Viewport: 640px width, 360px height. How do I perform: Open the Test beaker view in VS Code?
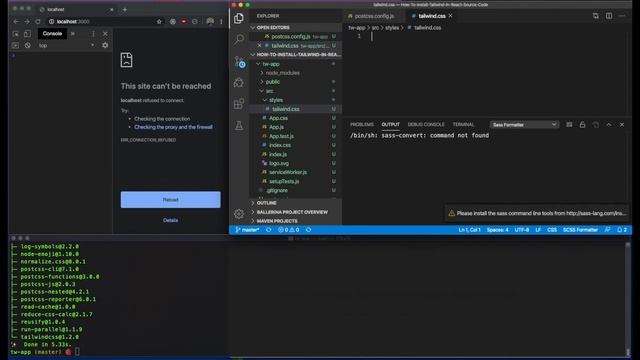pos(239,125)
